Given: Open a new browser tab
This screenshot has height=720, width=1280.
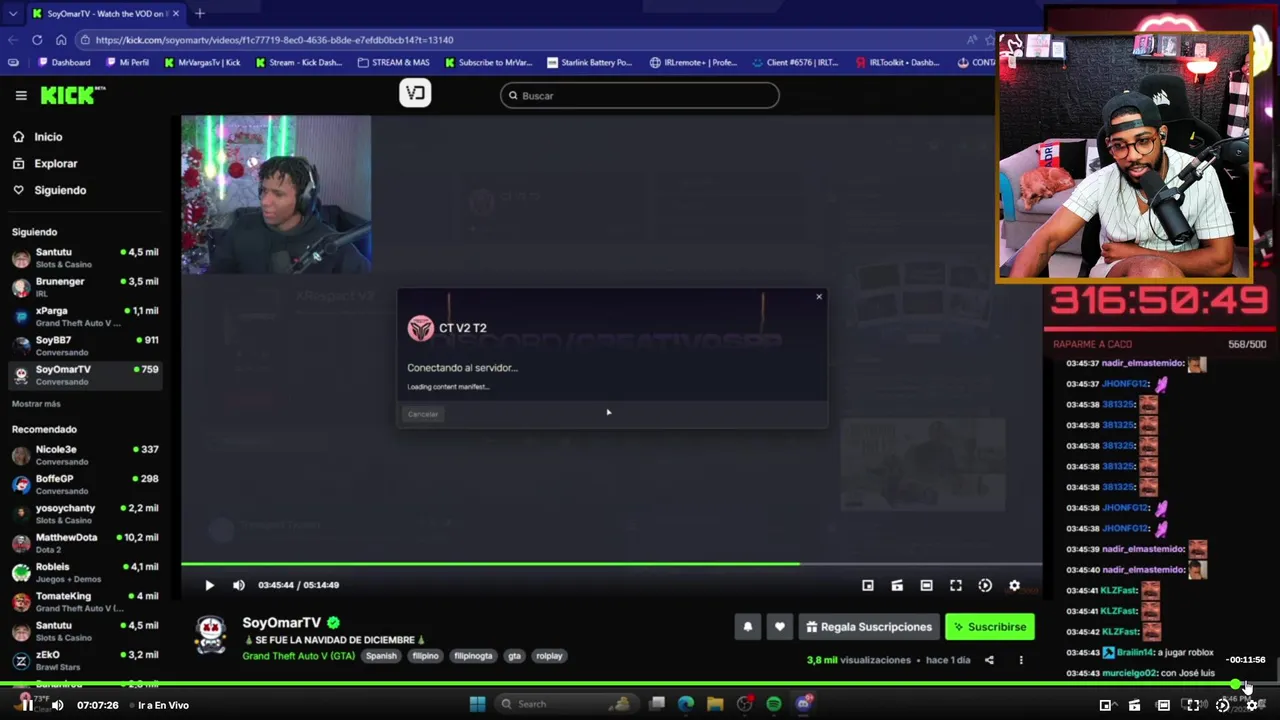Looking at the screenshot, I should tap(200, 13).
